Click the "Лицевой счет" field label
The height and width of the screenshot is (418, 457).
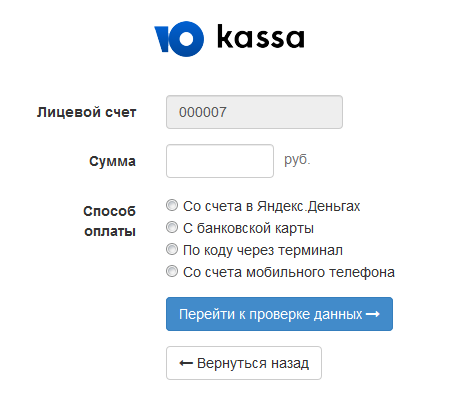[86, 112]
